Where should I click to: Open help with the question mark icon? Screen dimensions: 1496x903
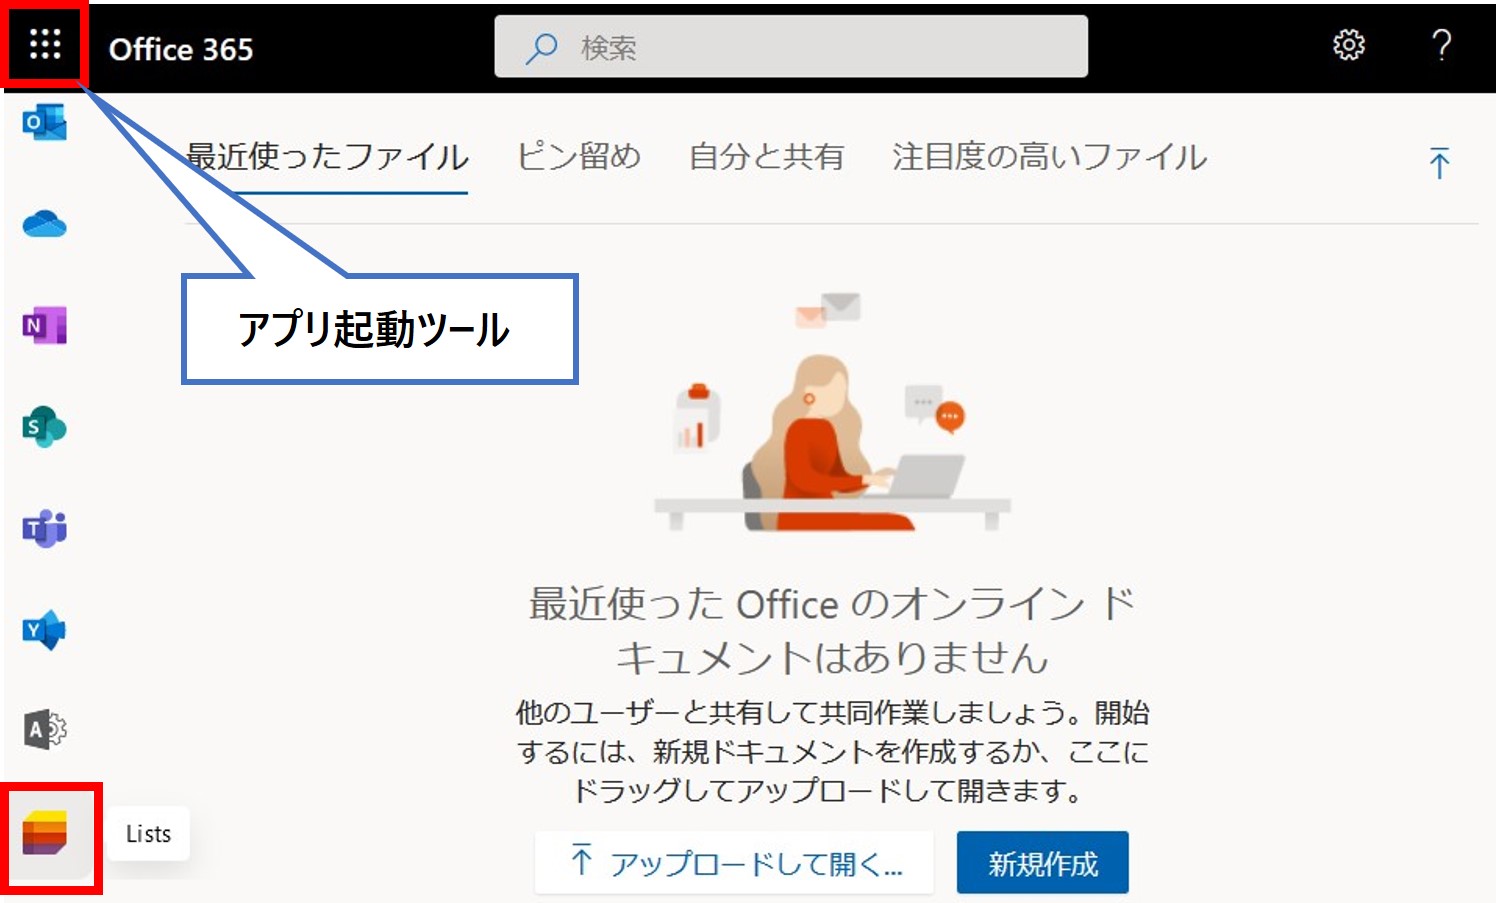(x=1441, y=45)
